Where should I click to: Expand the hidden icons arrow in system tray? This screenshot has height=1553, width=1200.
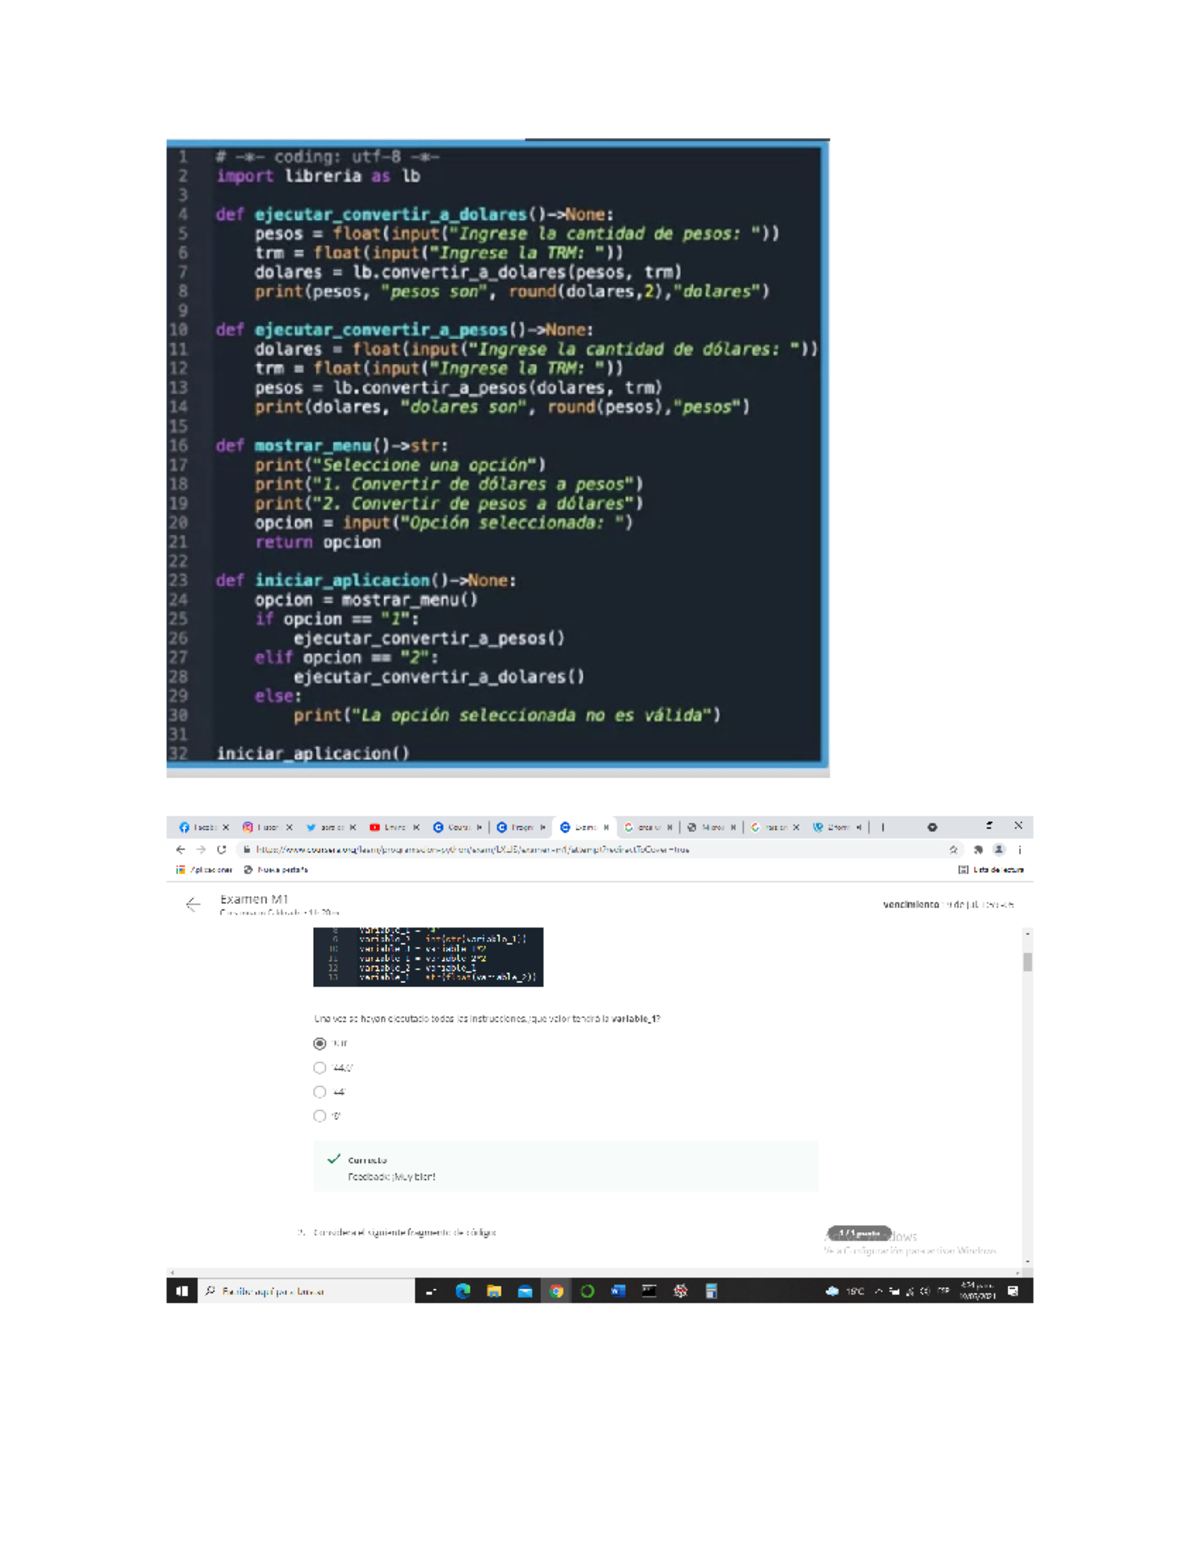(880, 1290)
